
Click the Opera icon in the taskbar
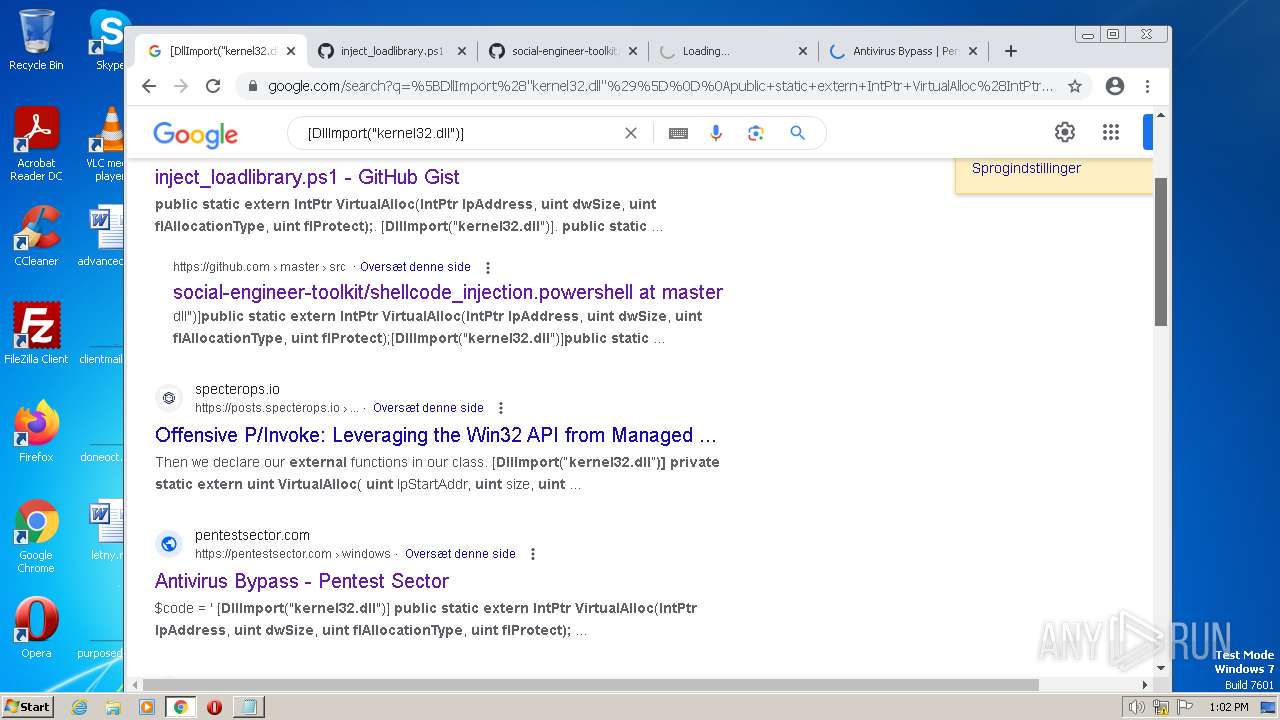[214, 707]
